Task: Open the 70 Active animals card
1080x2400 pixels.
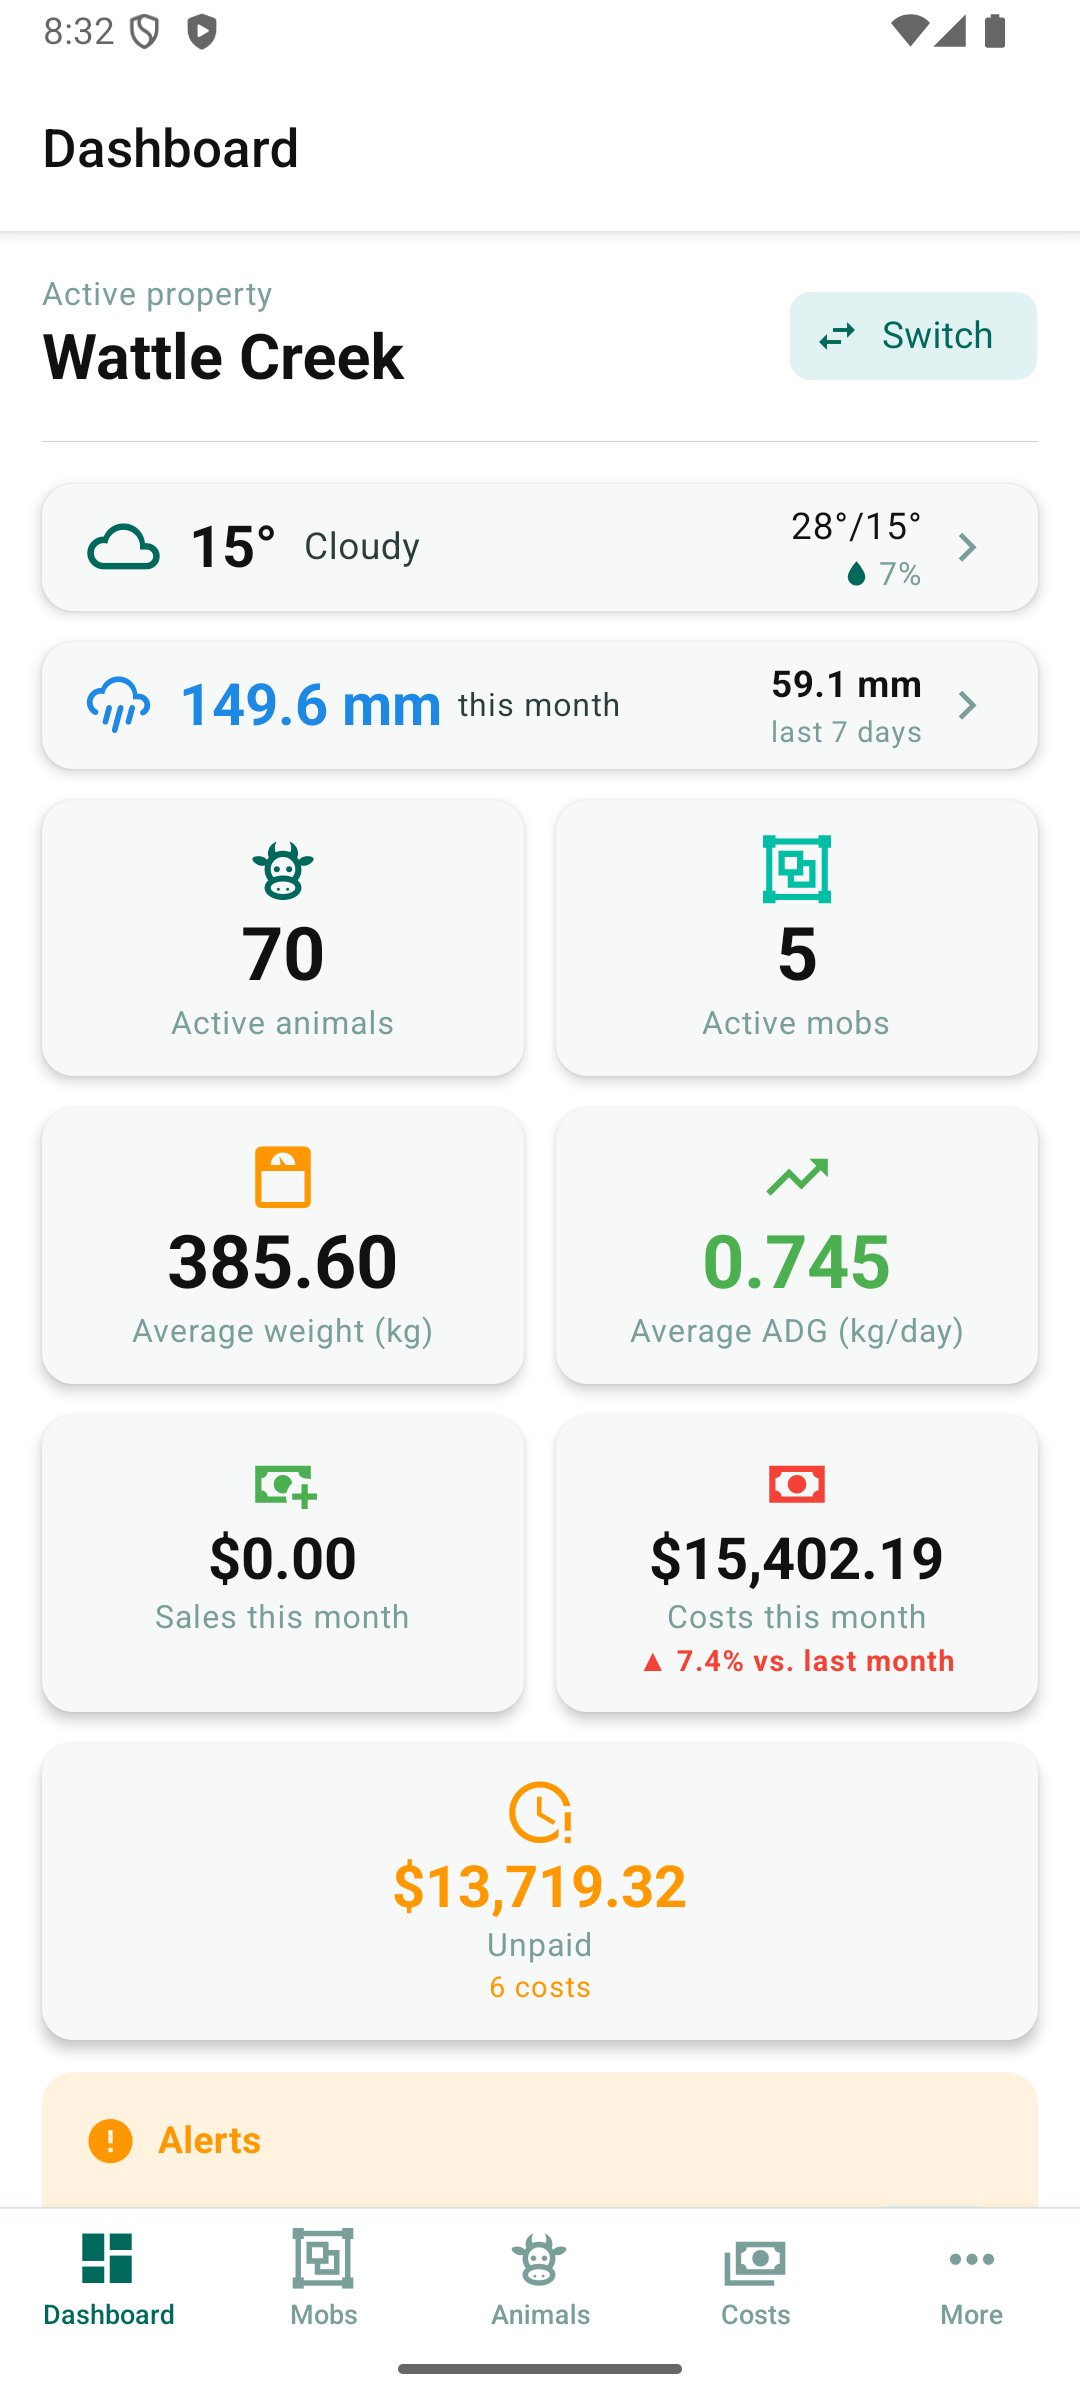Action: [283, 938]
